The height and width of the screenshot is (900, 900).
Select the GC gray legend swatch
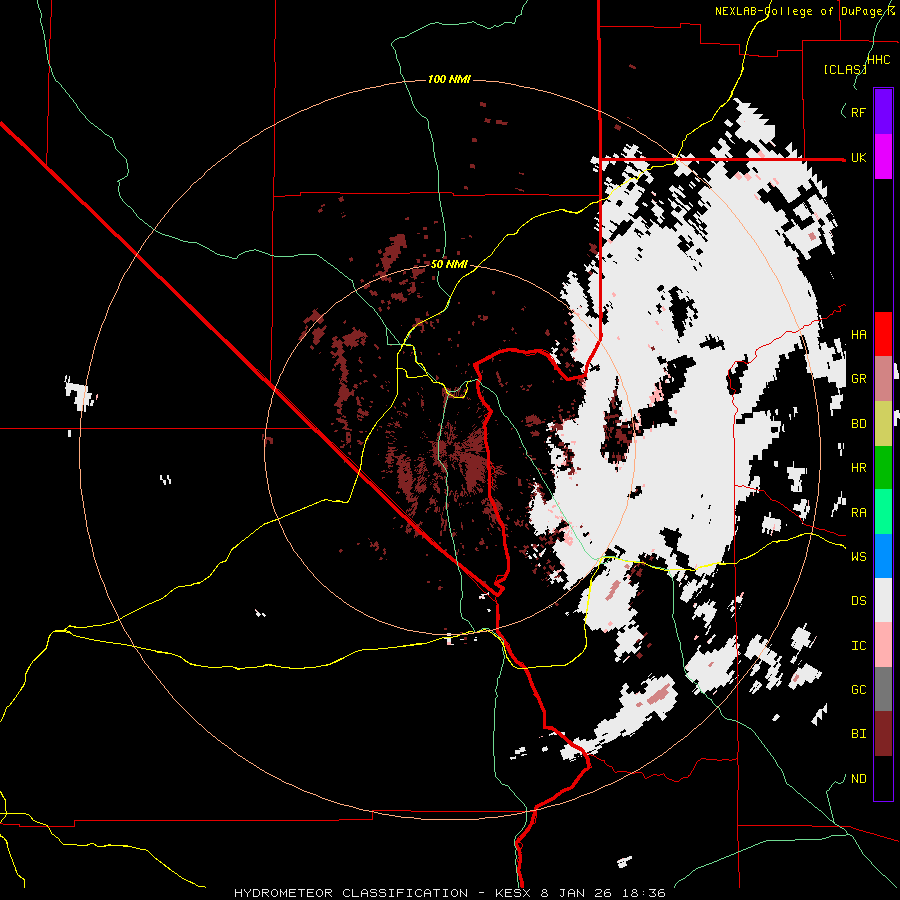tap(883, 689)
